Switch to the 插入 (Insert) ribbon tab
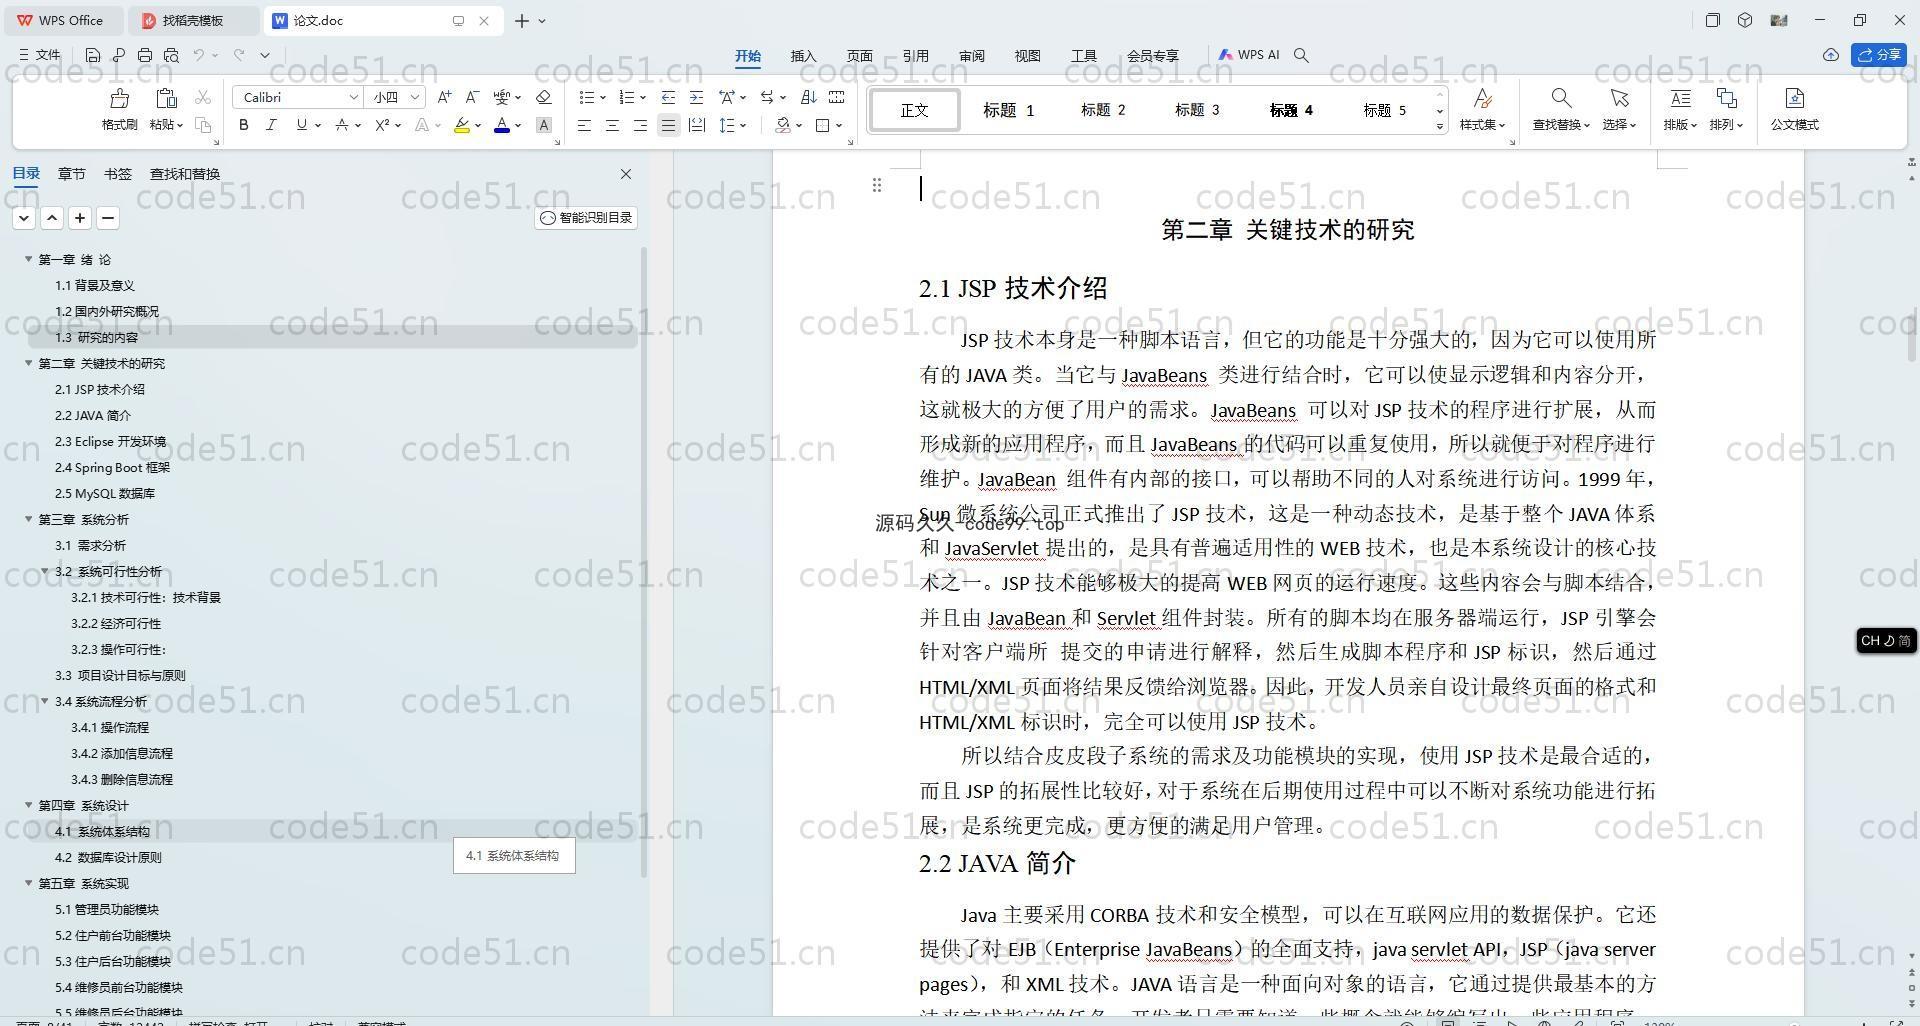The image size is (1920, 1026). 803,56
